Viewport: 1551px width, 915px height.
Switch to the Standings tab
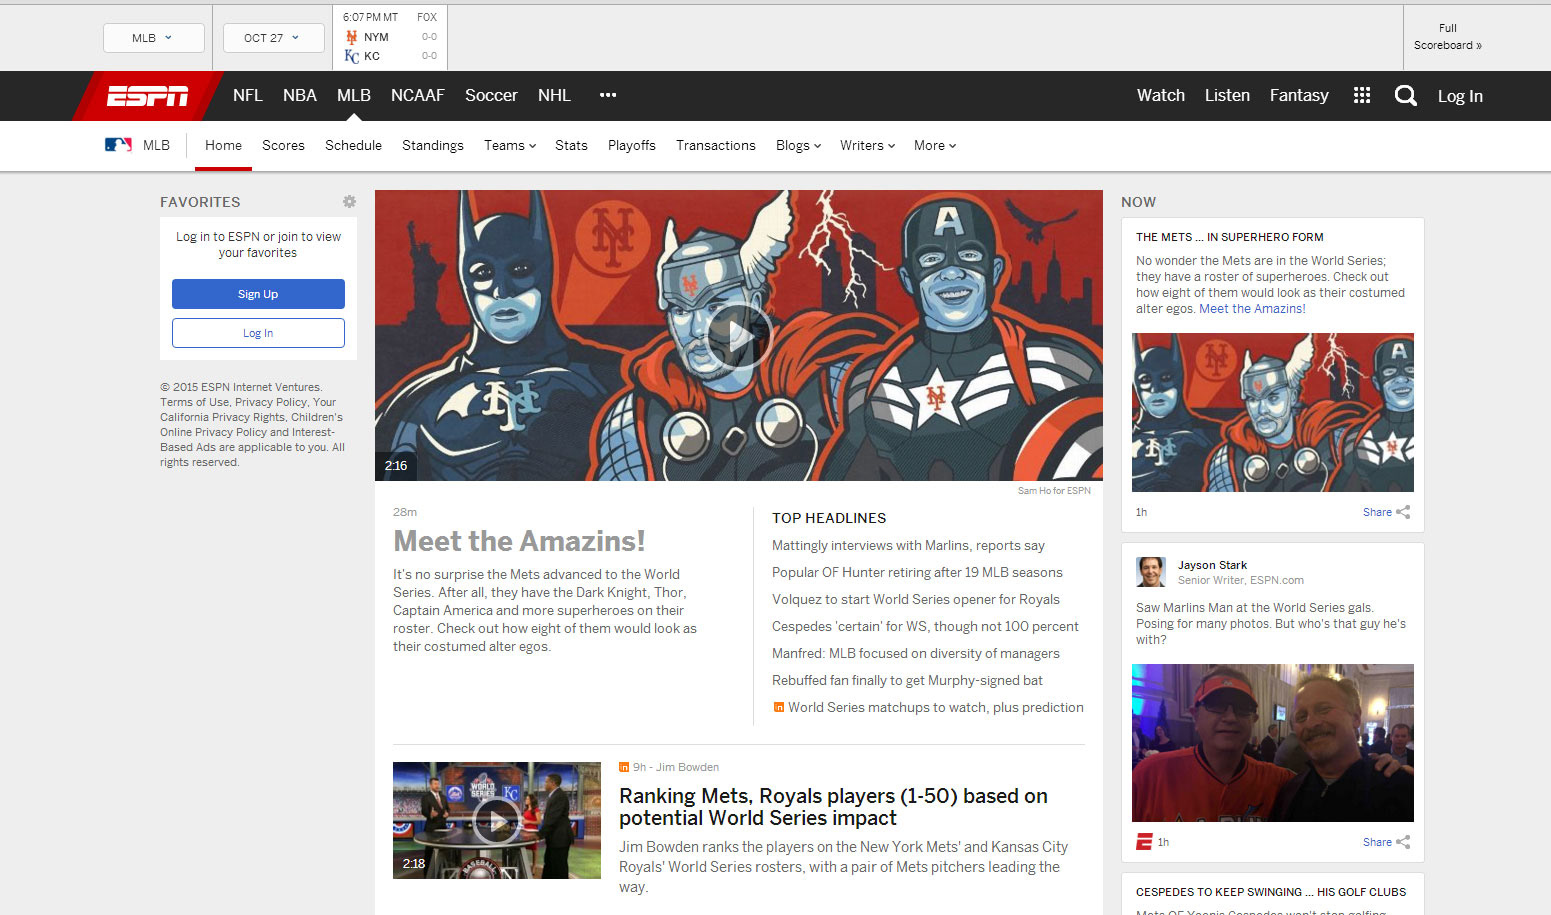[x=433, y=145]
